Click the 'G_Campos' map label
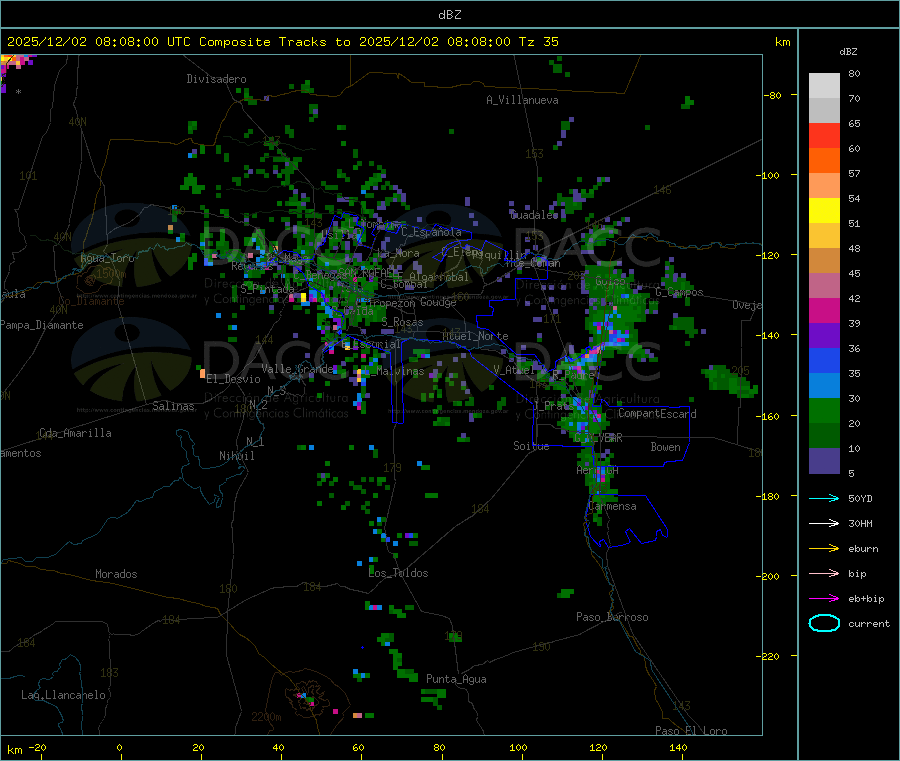The image size is (900, 761). [x=679, y=292]
